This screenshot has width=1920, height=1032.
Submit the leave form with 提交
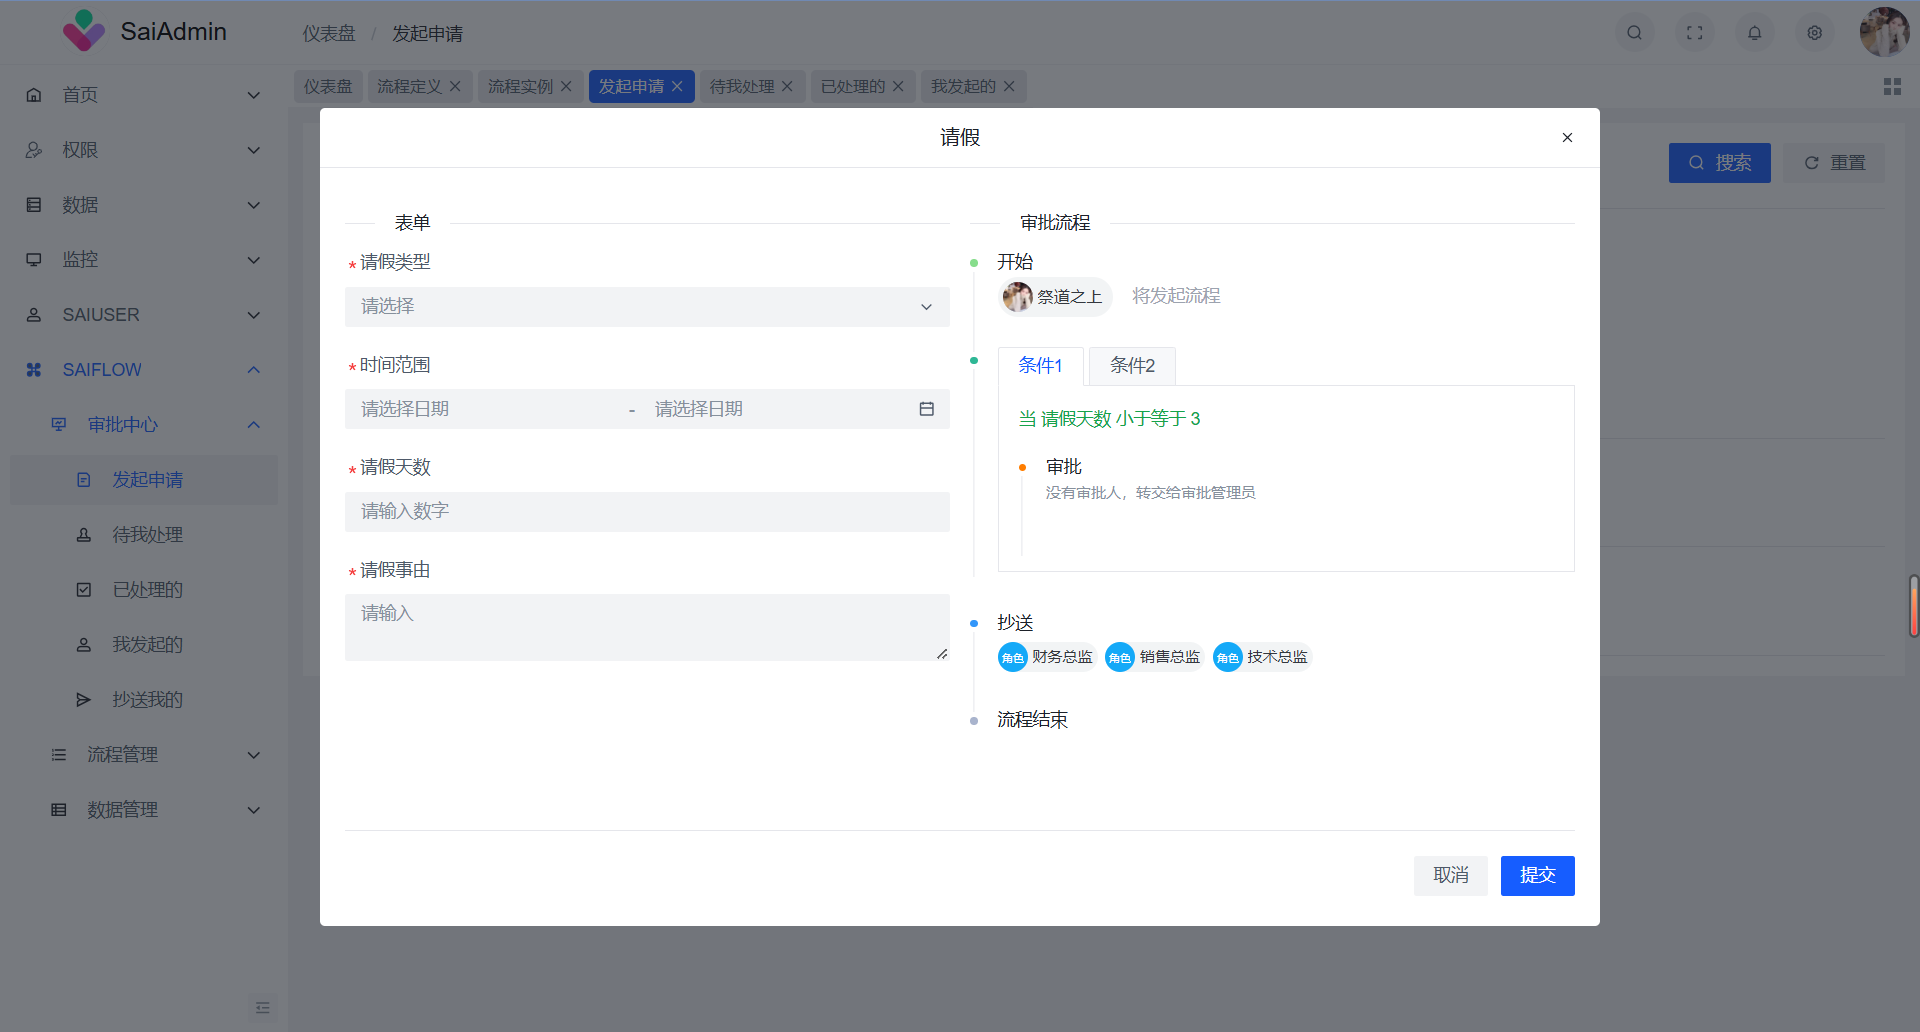pos(1537,876)
